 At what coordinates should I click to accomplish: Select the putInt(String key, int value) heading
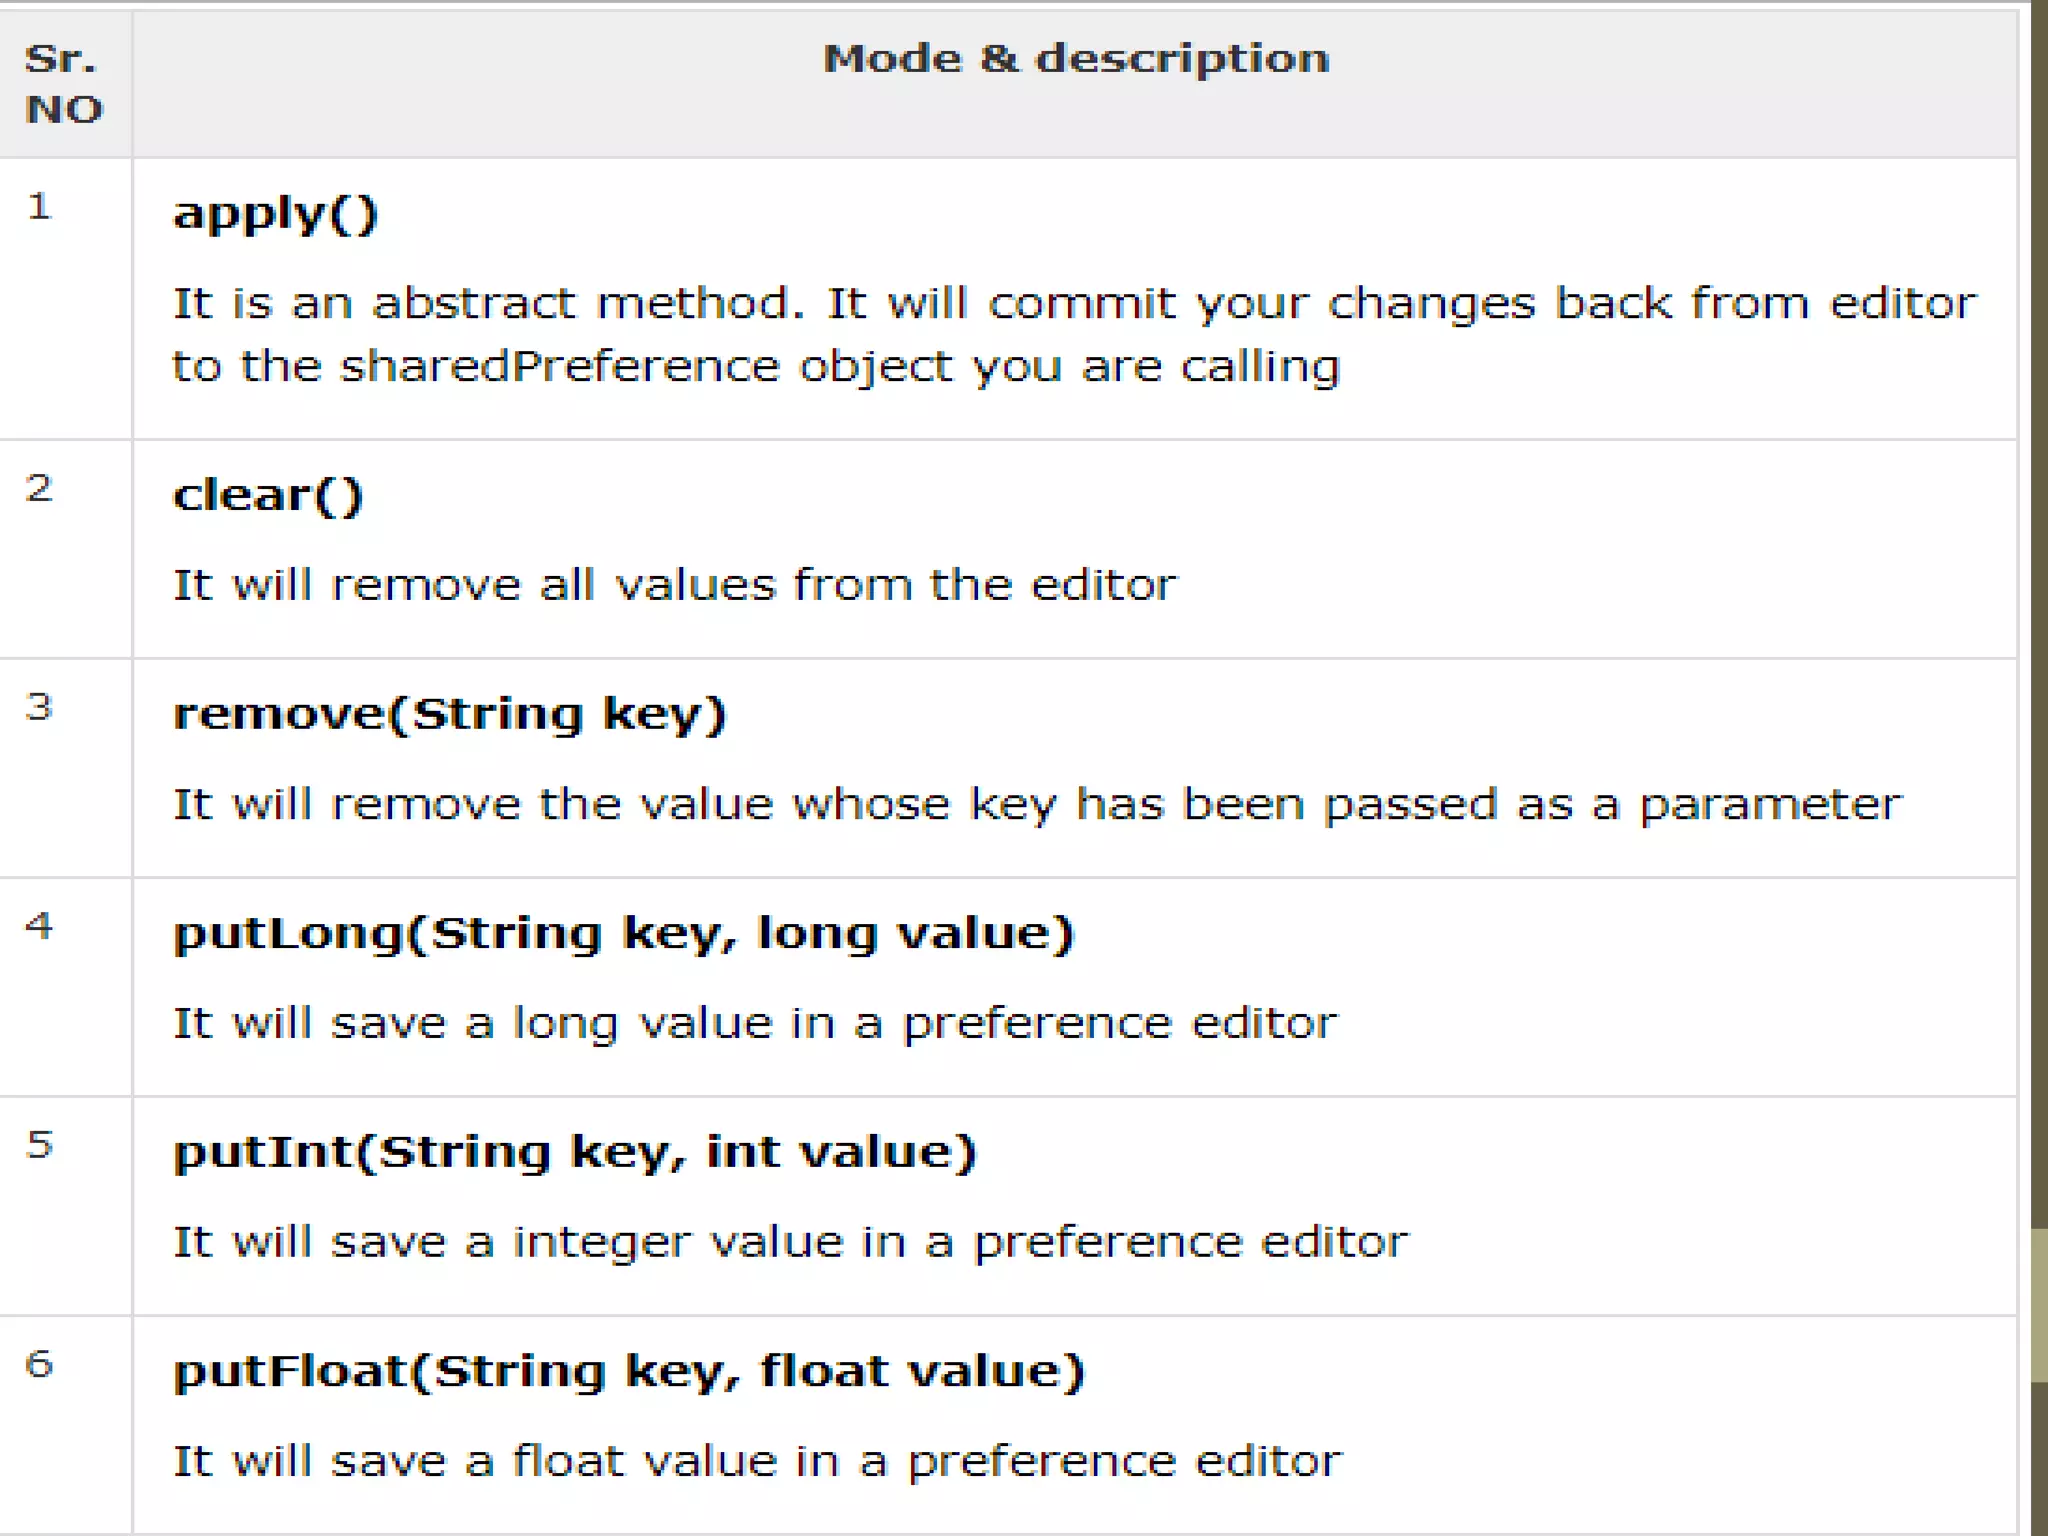click(575, 1153)
